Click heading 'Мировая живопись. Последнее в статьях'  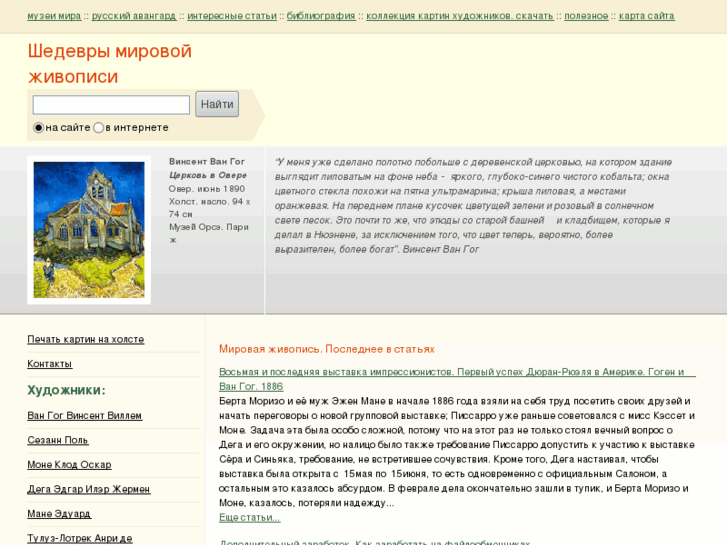[327, 349]
